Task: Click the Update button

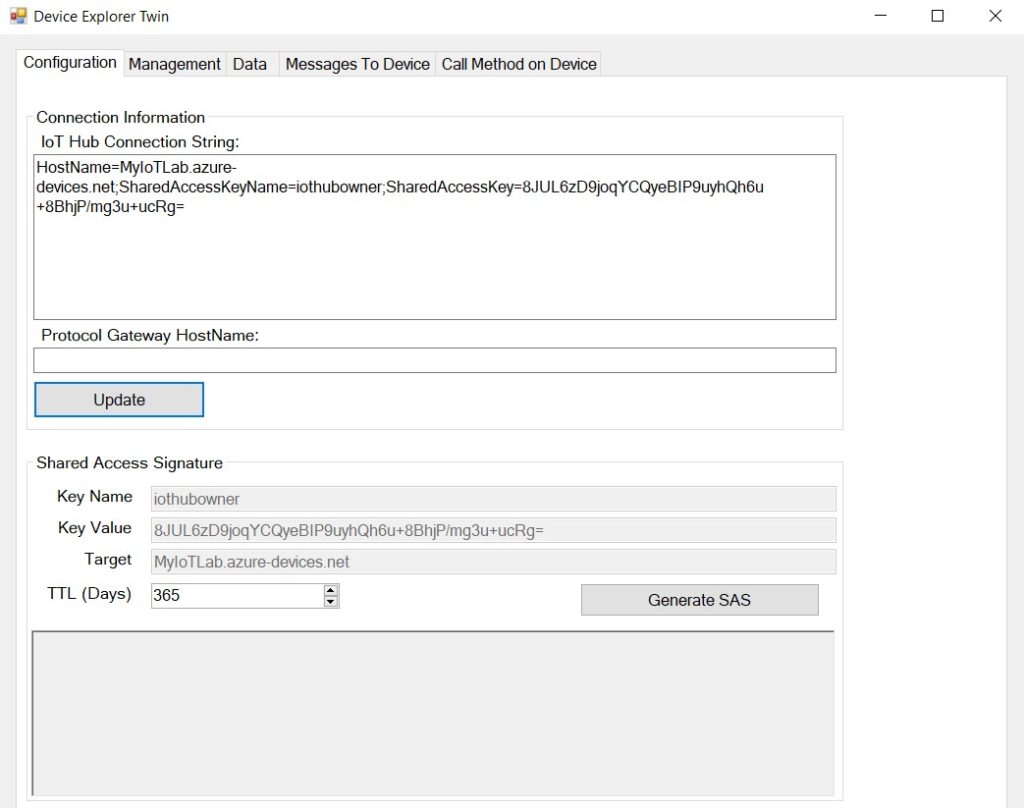Action: 118,399
